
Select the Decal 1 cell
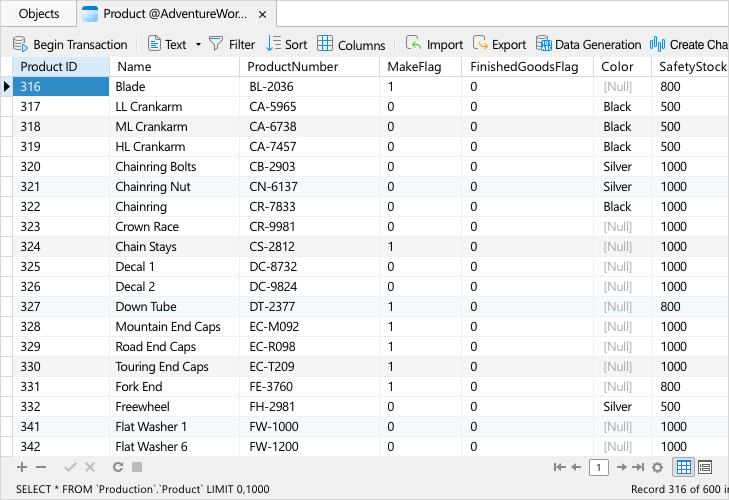[174, 267]
